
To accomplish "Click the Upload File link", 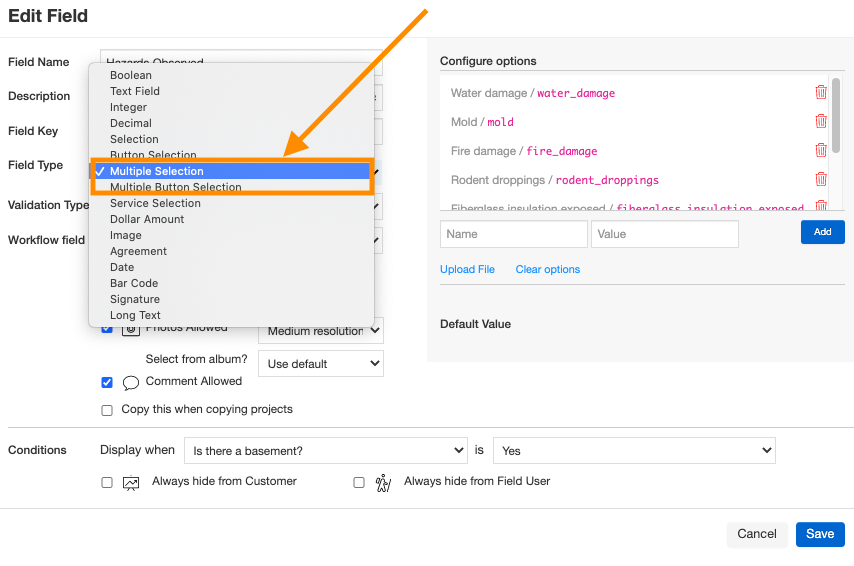I will tap(467, 269).
